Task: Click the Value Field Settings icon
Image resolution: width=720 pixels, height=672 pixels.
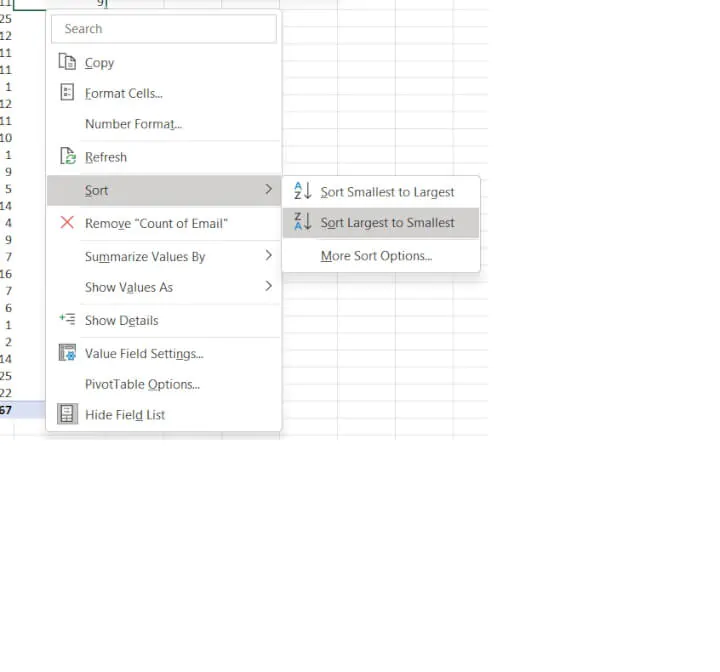Action: tap(67, 353)
